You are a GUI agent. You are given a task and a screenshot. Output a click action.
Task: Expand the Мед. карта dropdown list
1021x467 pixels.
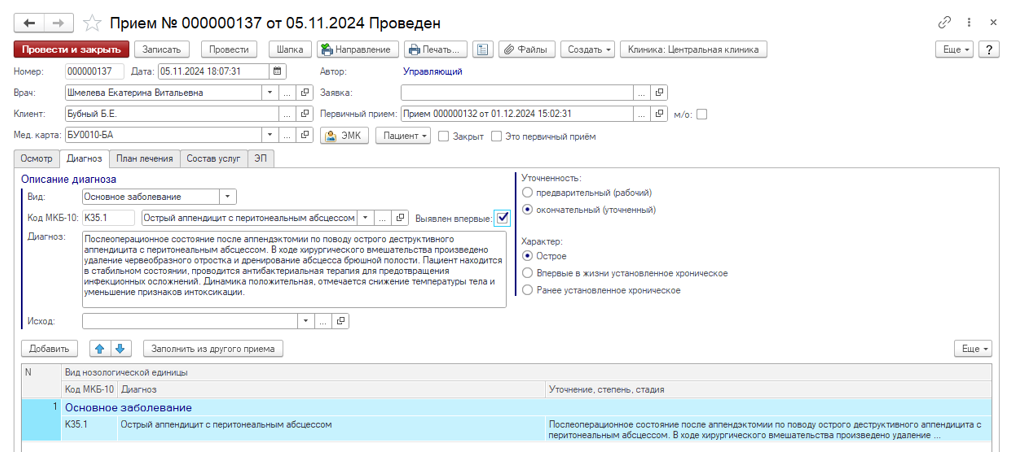271,135
